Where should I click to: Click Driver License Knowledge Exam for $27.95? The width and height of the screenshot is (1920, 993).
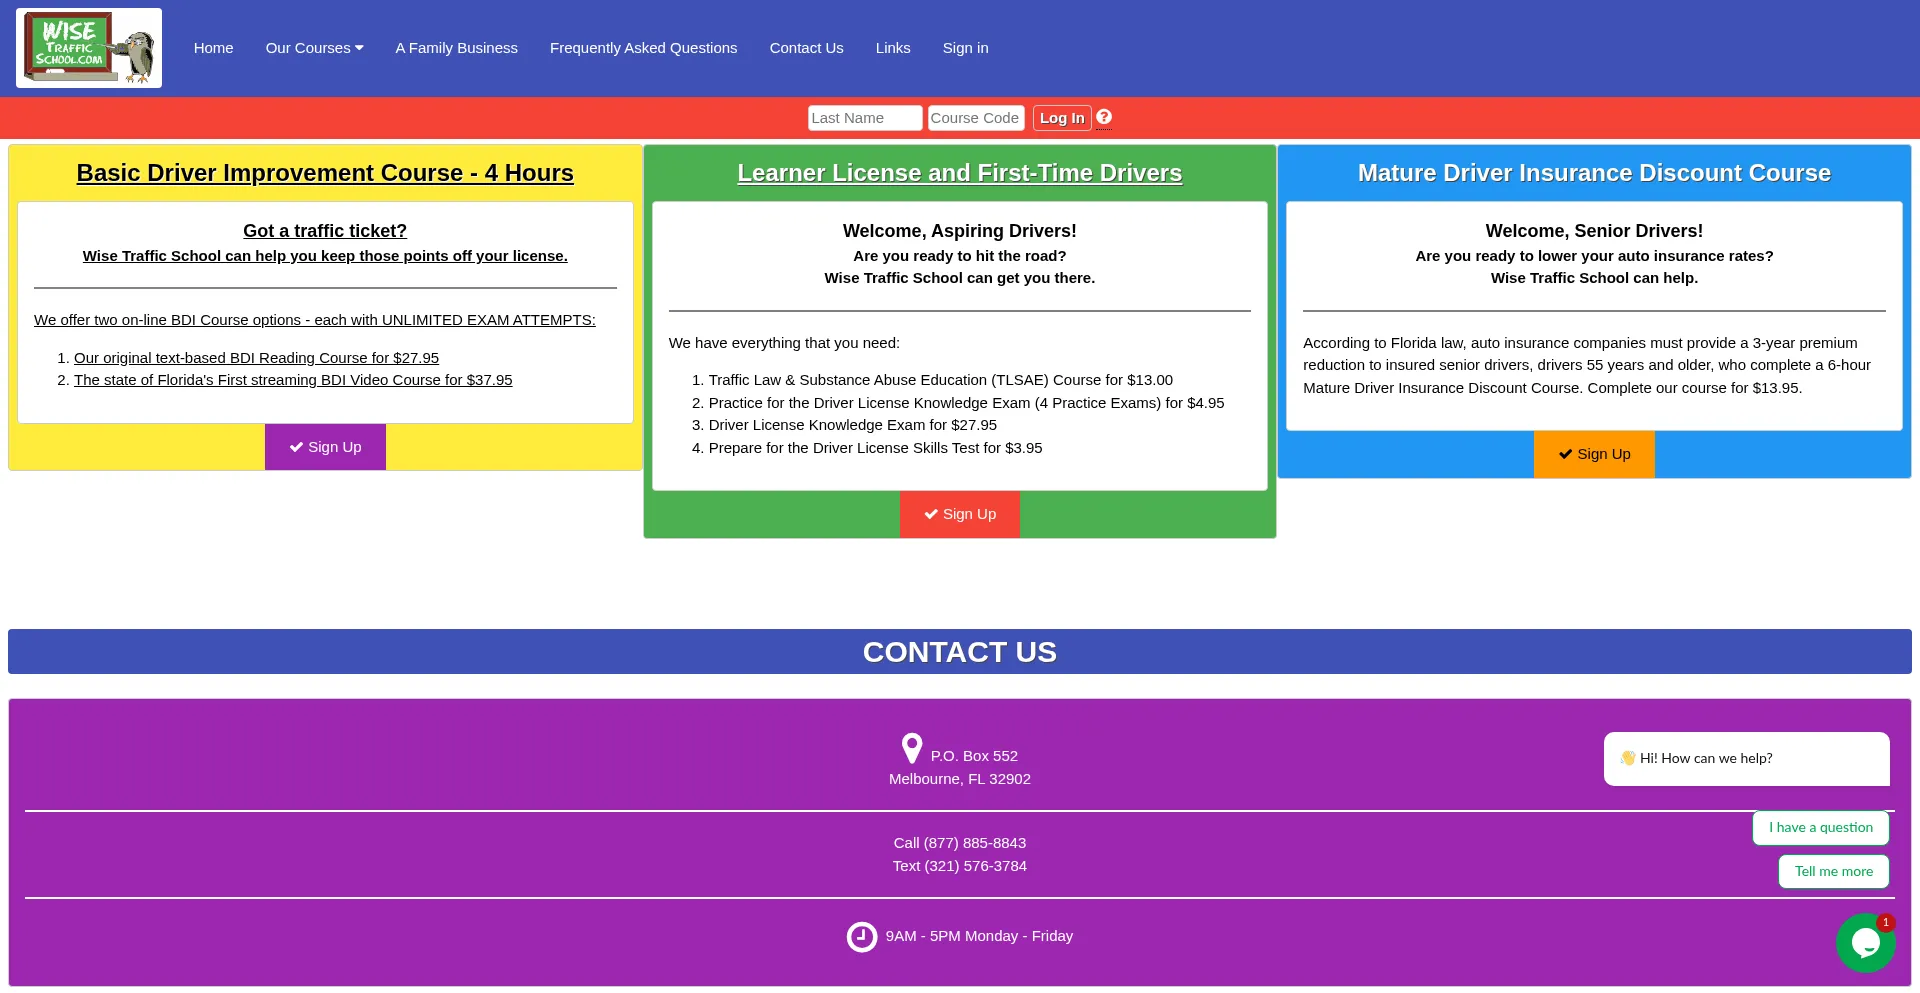tap(853, 425)
